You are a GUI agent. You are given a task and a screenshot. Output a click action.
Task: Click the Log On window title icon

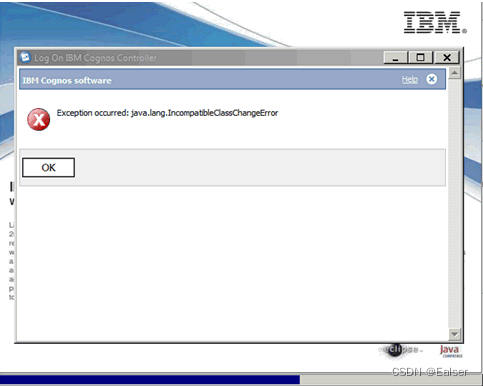[25, 58]
